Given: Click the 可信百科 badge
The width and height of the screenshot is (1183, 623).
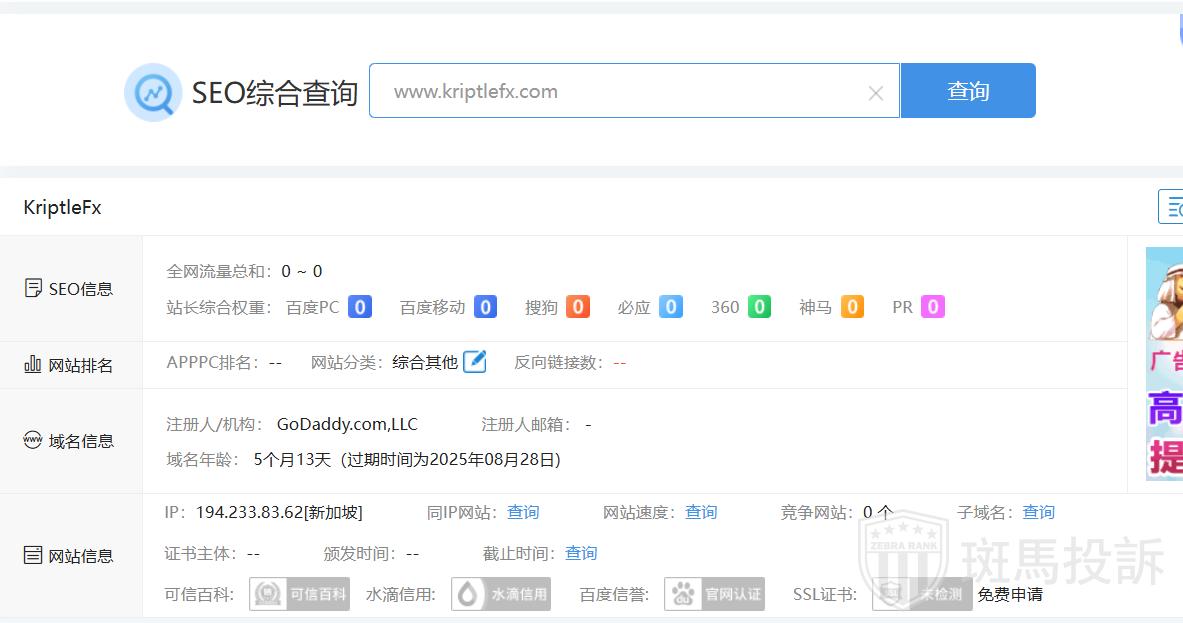Looking at the screenshot, I should 299,594.
